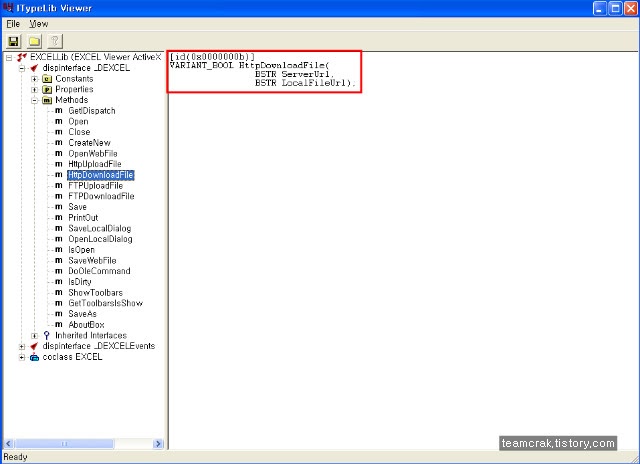Select the coclass EXCEL tree item
This screenshot has width=640, height=464.
tap(72, 357)
